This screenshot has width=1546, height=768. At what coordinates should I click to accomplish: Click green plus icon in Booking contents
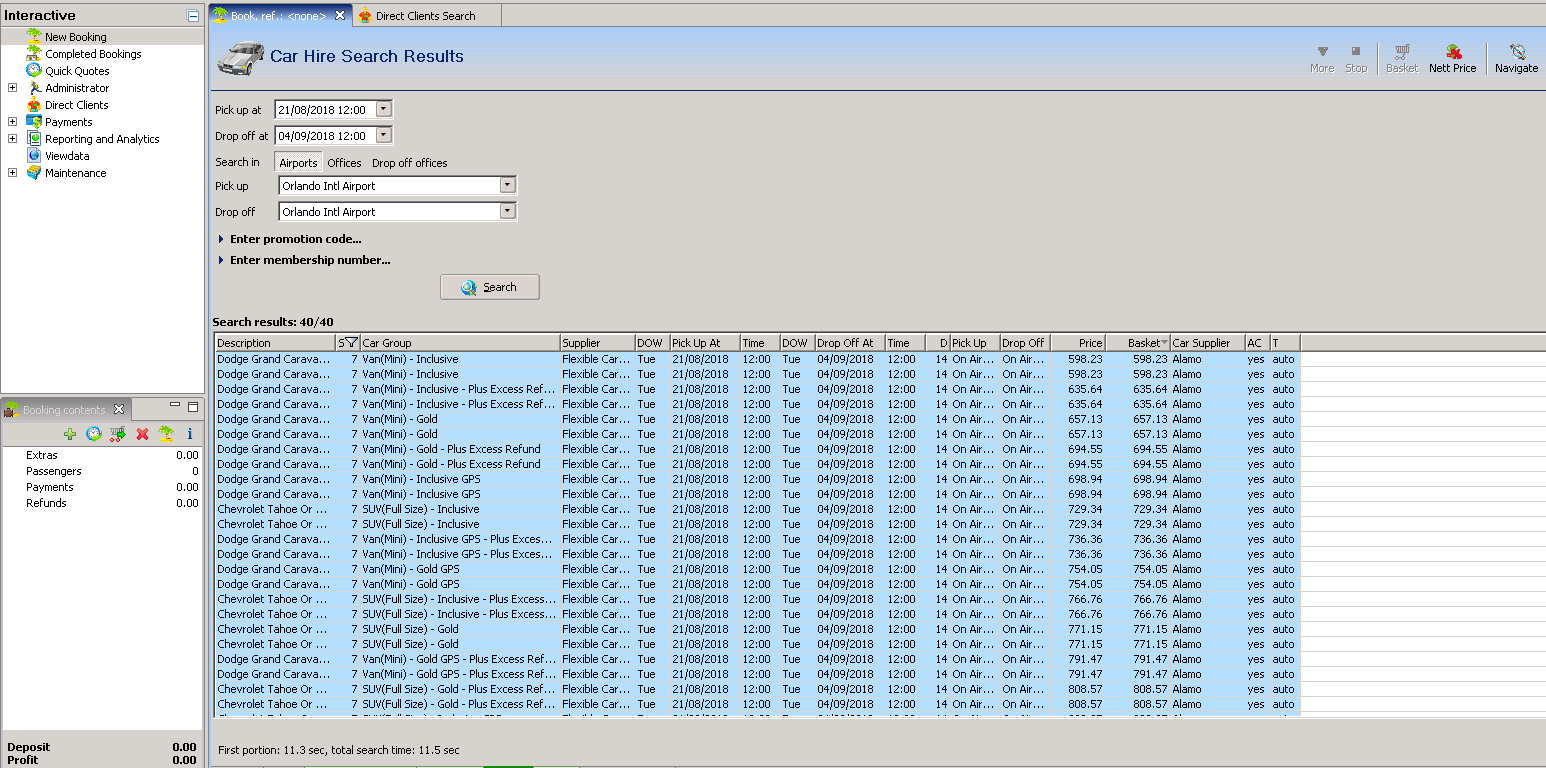click(x=69, y=434)
